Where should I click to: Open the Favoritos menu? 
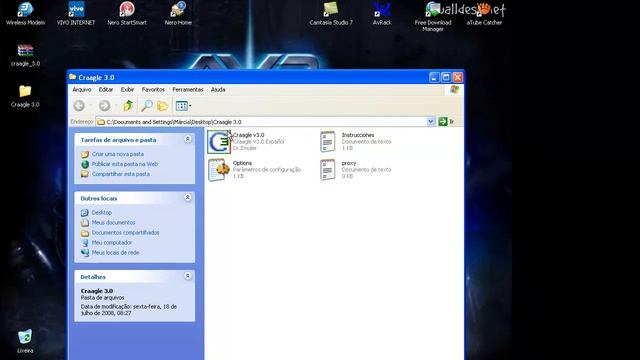point(153,89)
